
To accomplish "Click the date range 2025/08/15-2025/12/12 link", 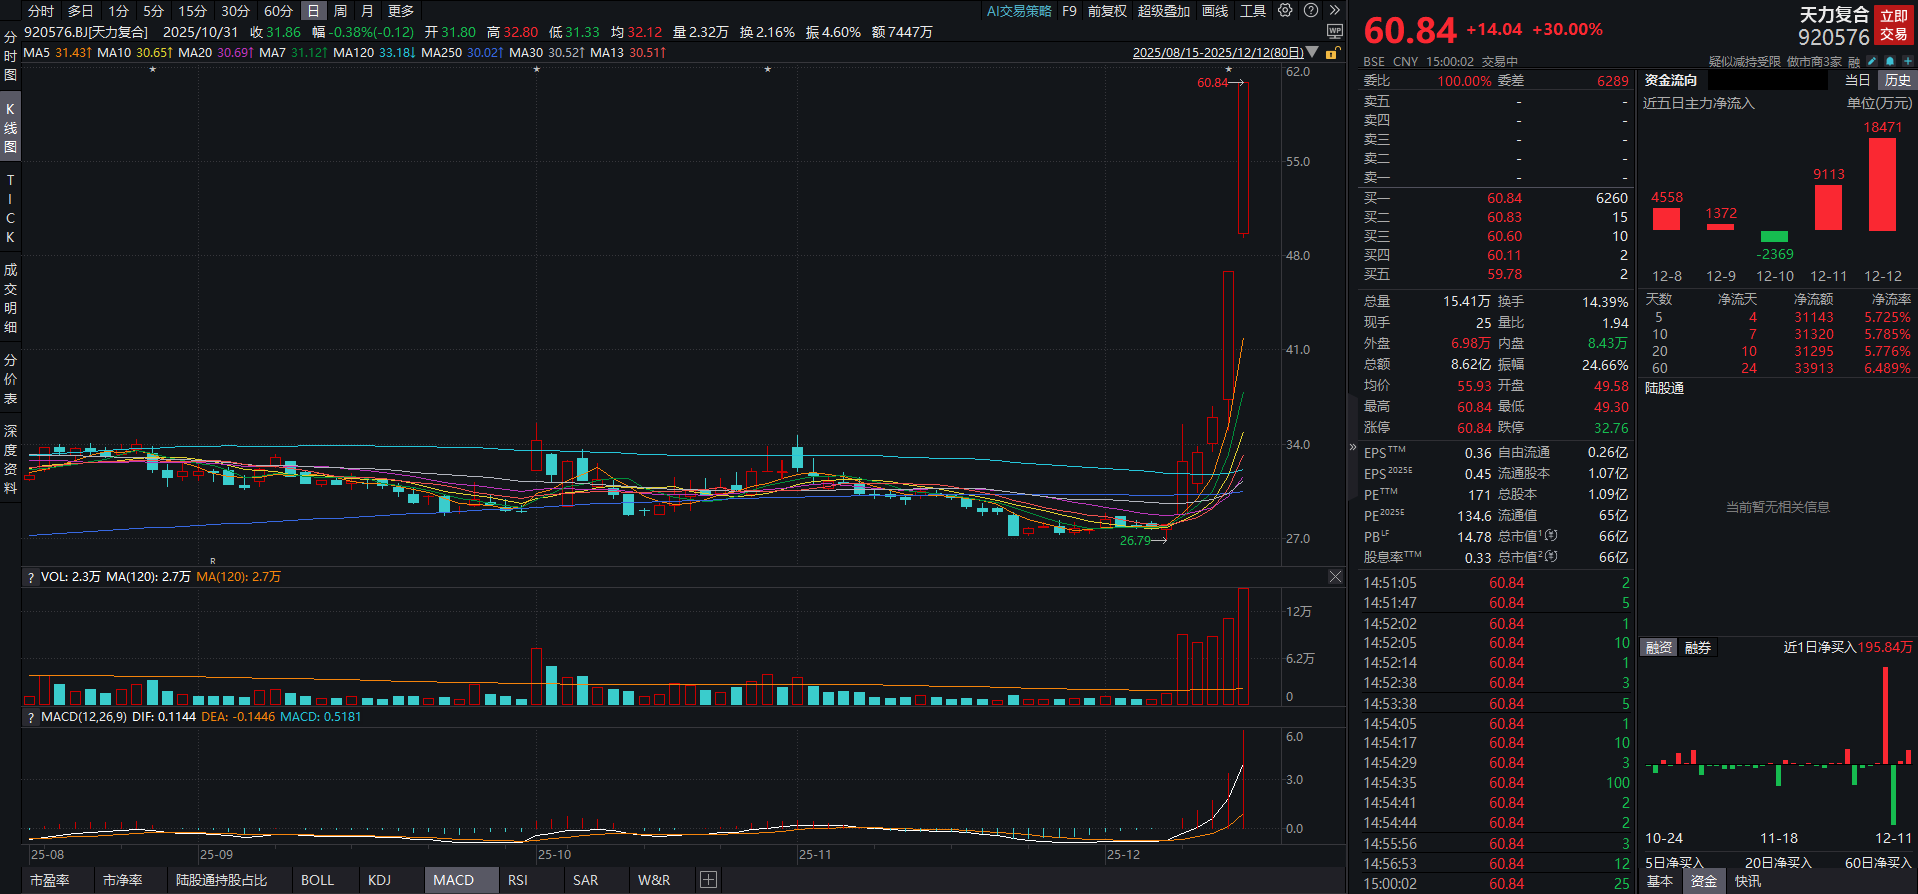I will pos(1218,53).
